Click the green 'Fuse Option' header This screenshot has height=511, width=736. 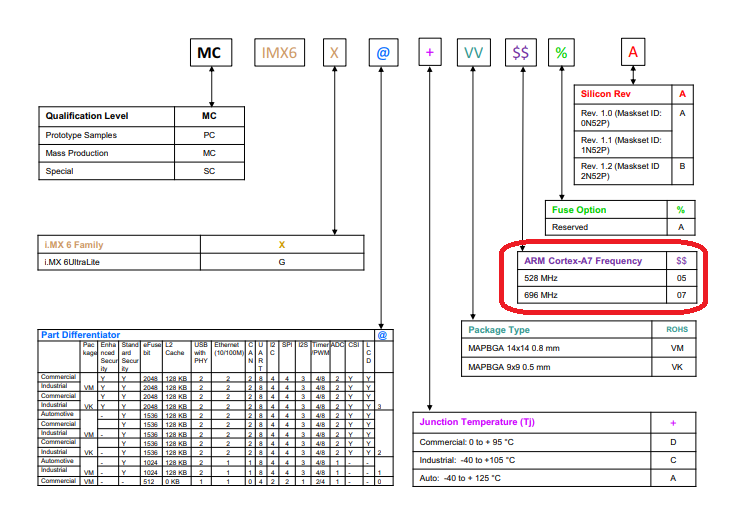click(579, 210)
